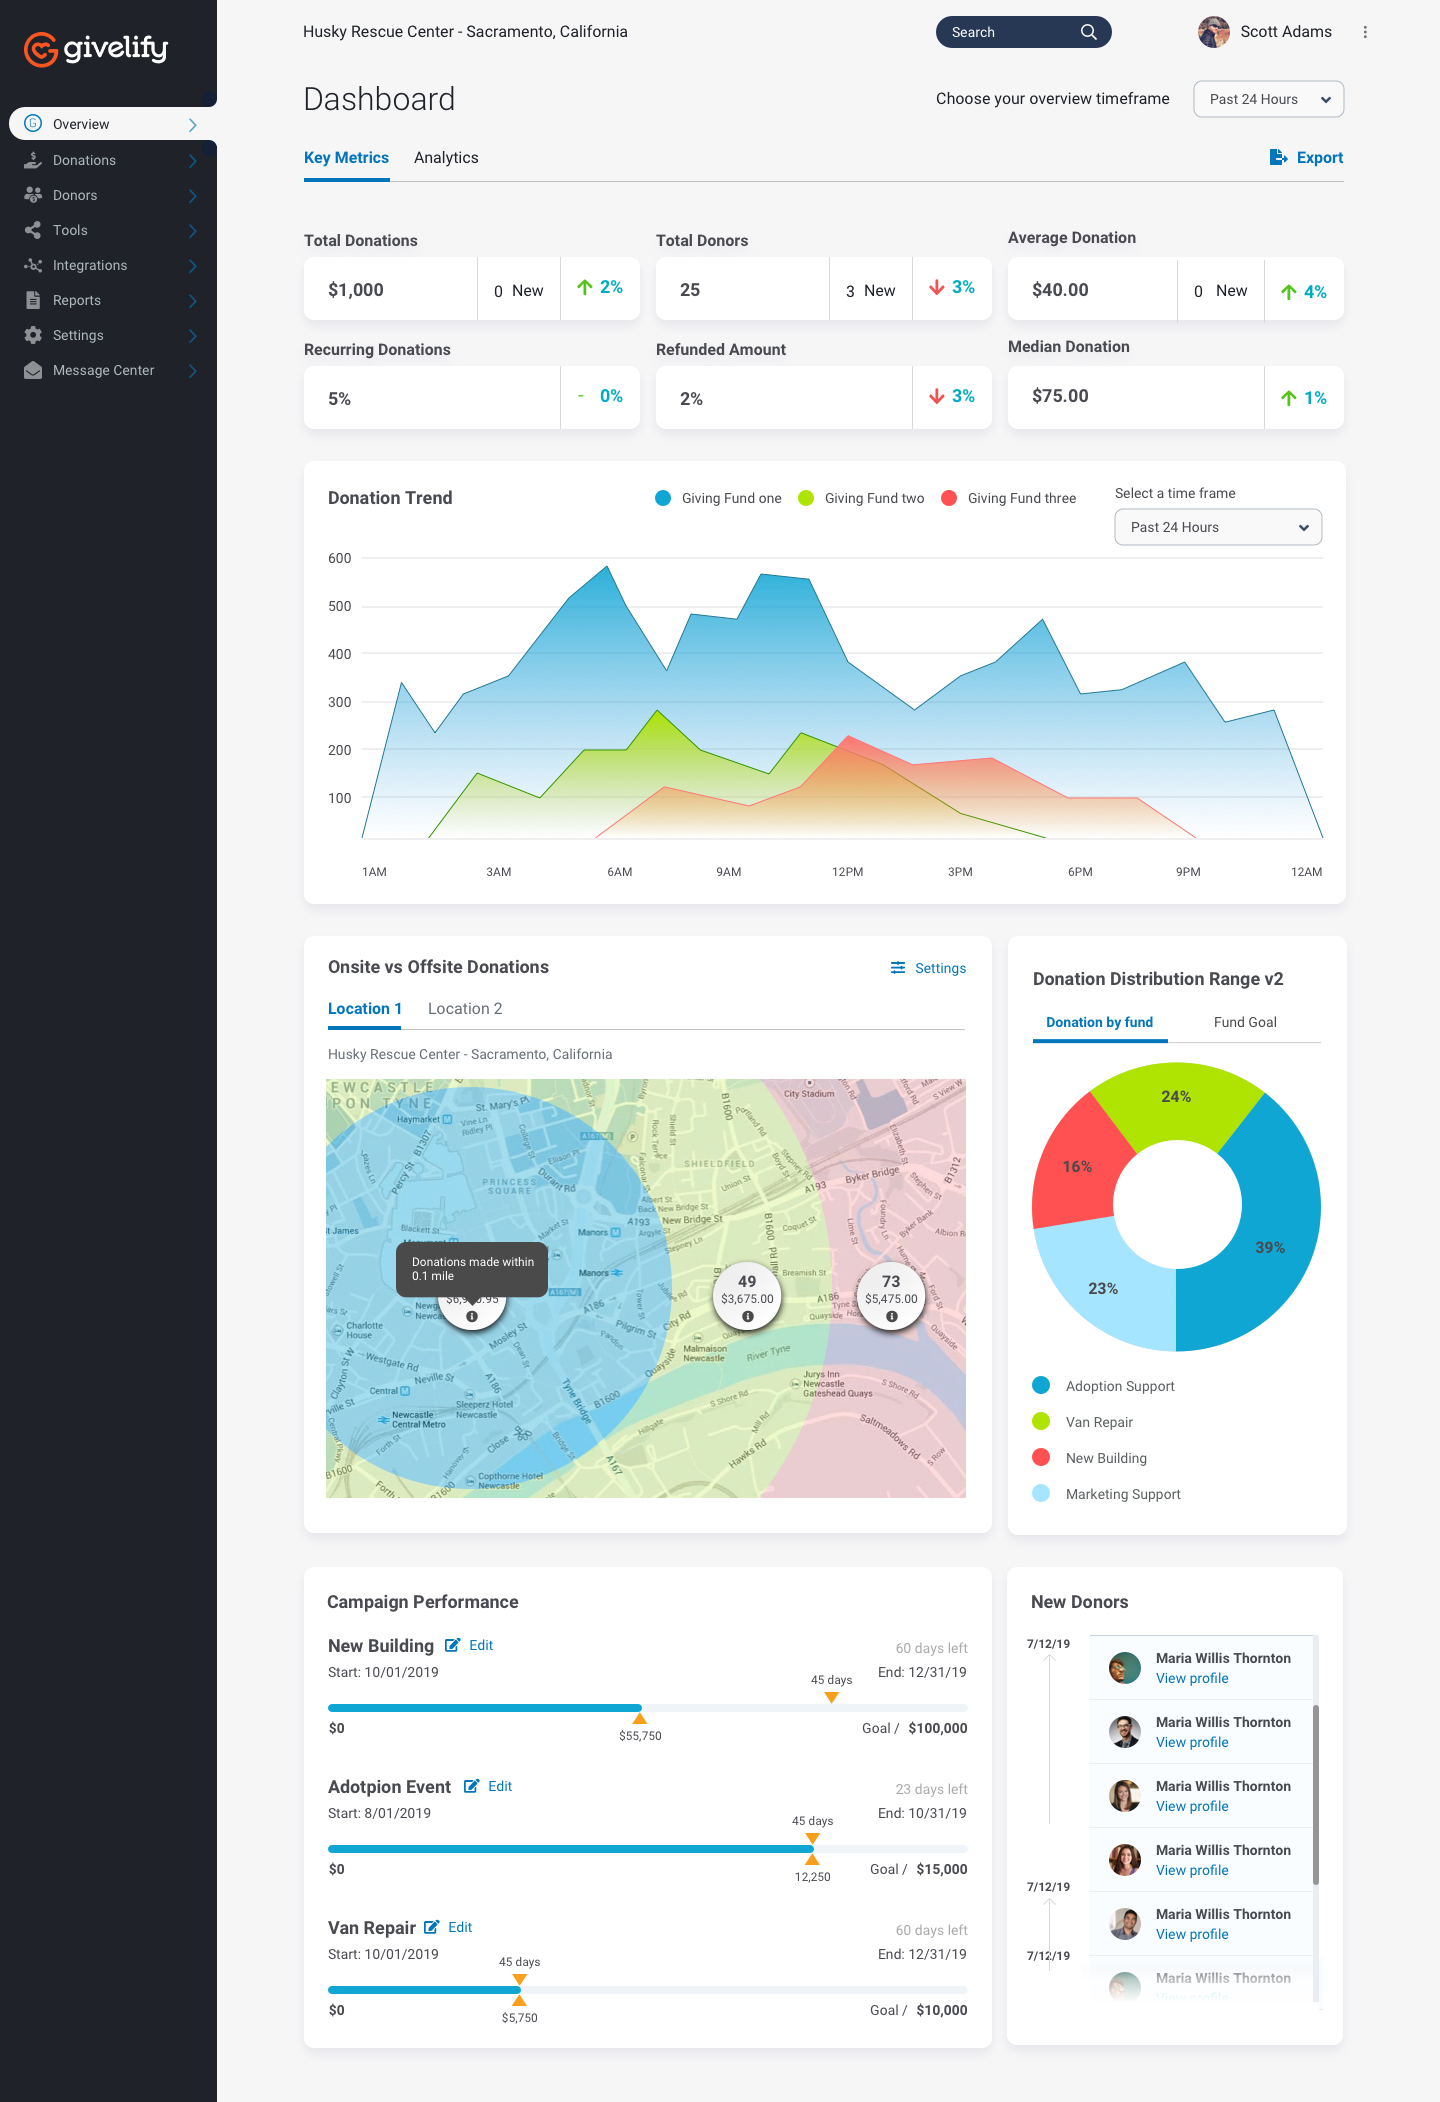Click the edit pencil icon next to New Building
This screenshot has width=1440, height=2102.
(x=453, y=1645)
